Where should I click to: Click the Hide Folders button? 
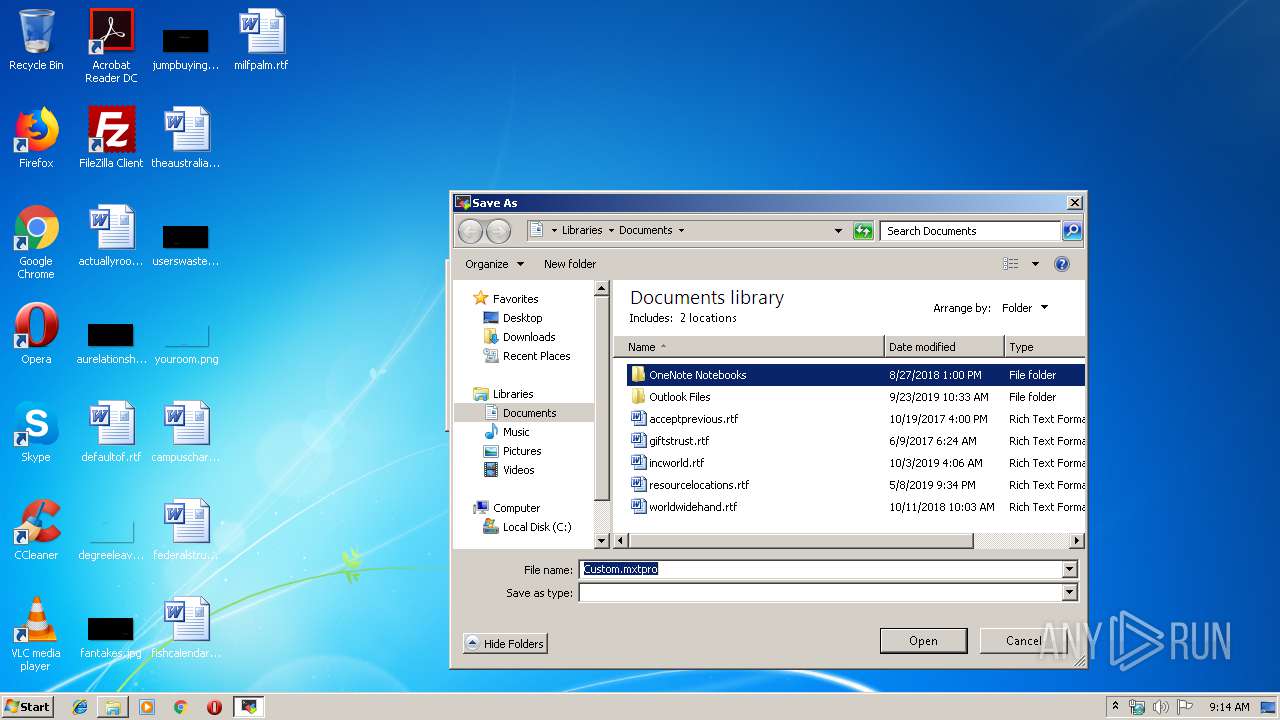coord(505,644)
